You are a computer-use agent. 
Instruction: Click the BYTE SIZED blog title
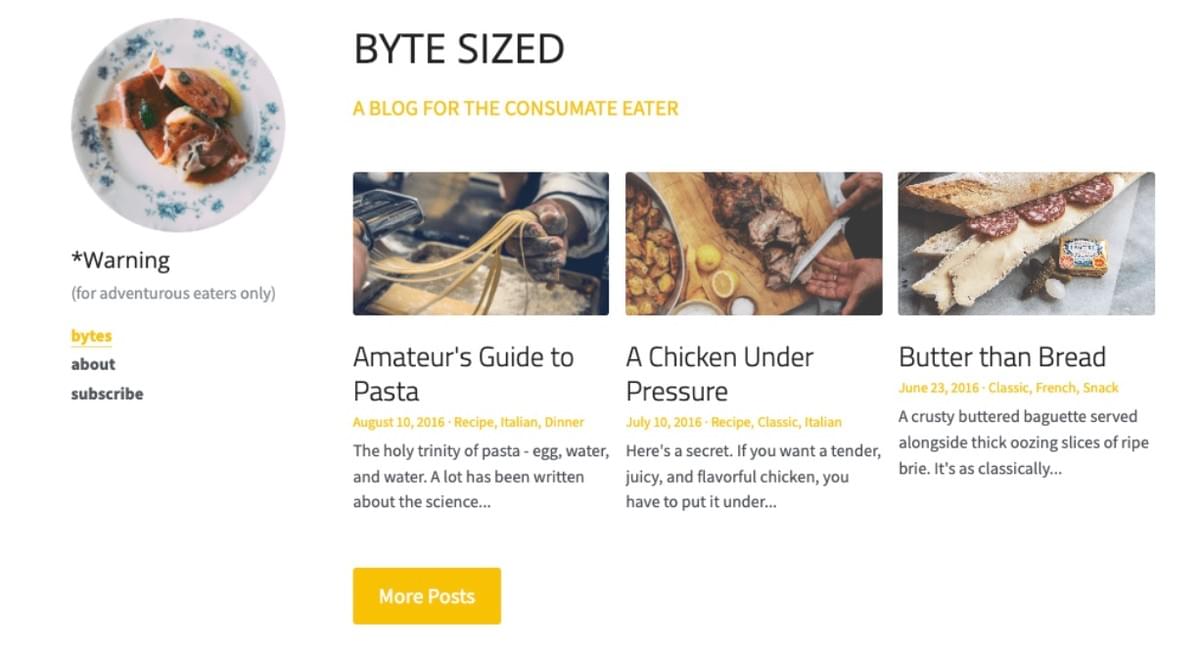tap(459, 49)
